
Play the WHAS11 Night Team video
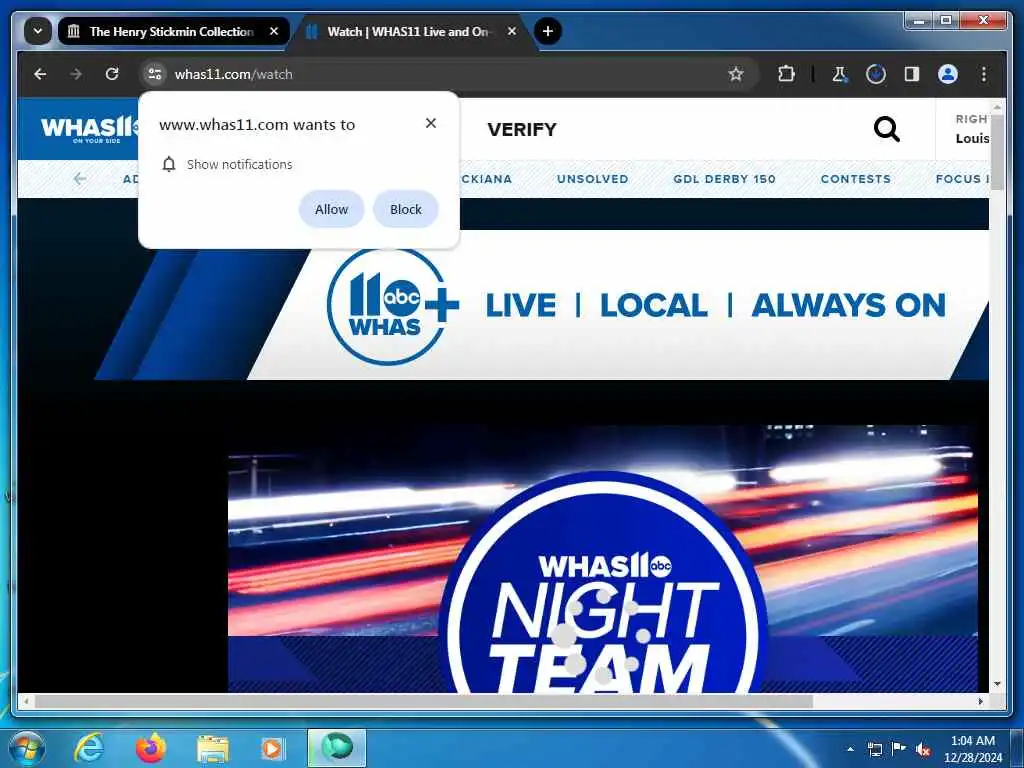click(x=603, y=558)
